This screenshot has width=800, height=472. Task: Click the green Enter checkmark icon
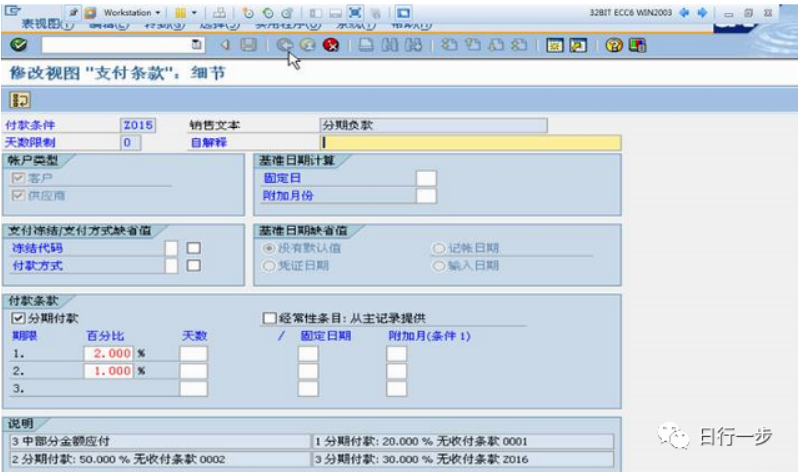pos(19,45)
